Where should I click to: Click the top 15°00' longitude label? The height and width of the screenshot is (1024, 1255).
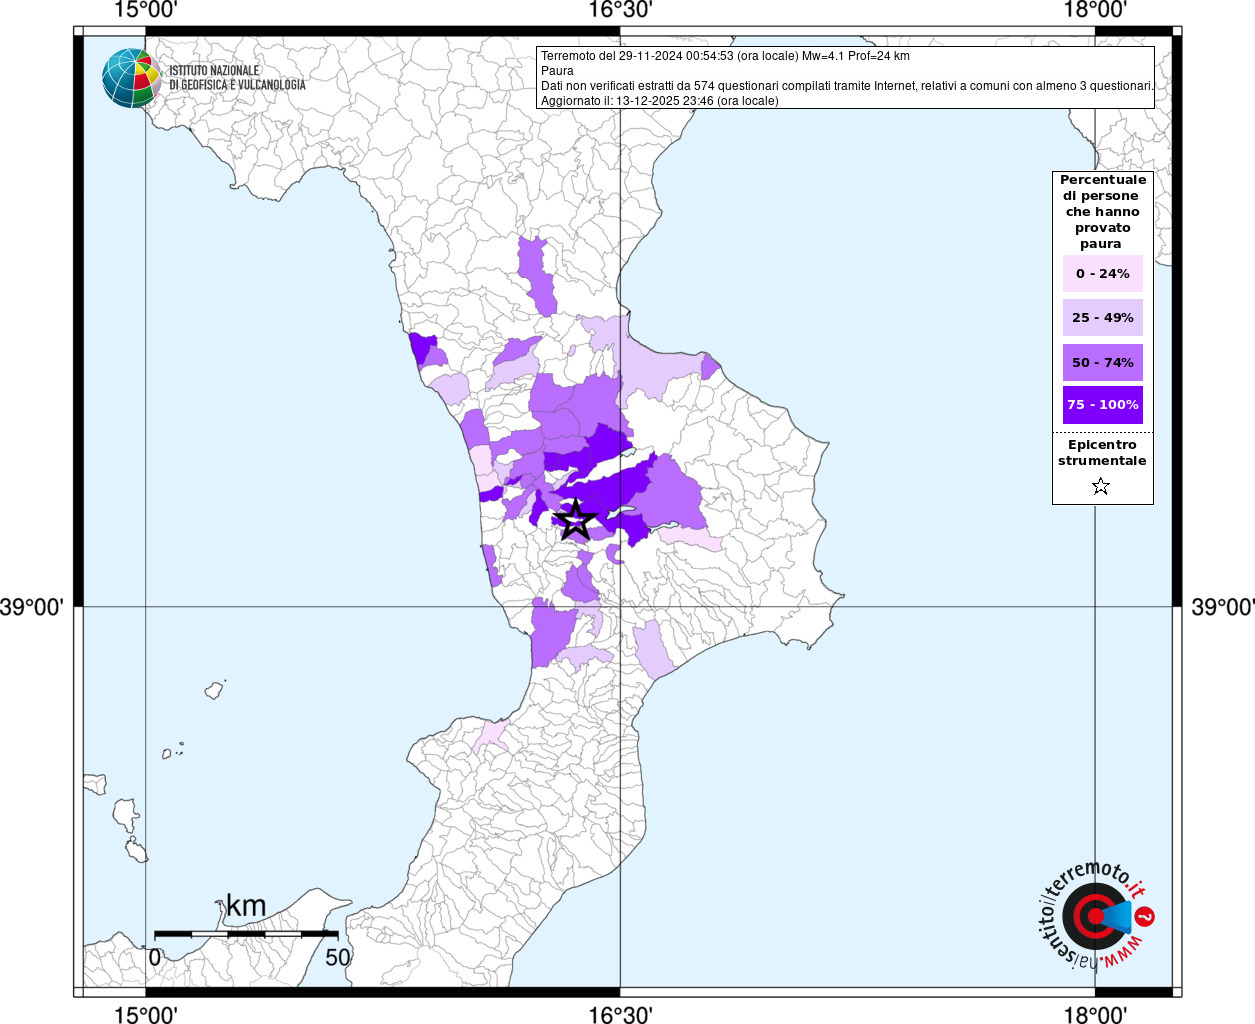(146, 10)
